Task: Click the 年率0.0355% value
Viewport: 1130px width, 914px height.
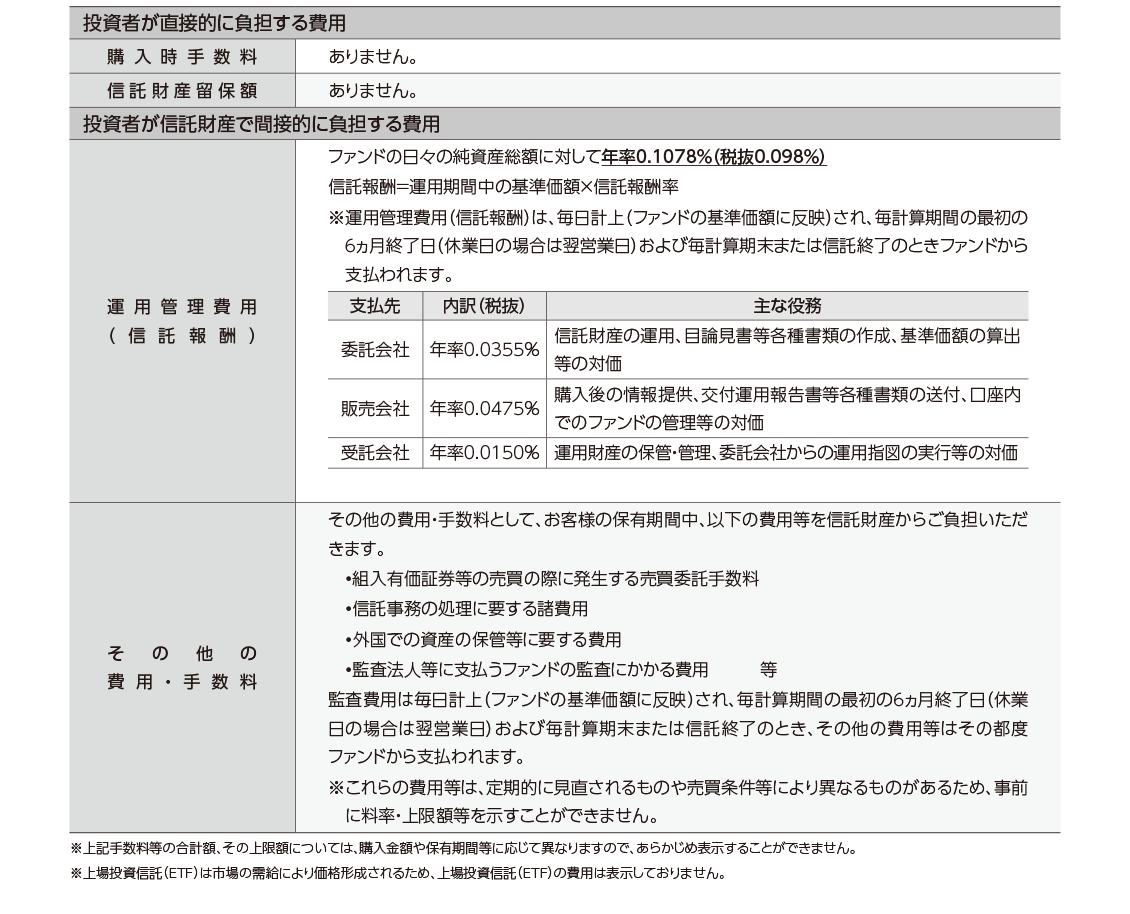Action: pyautogui.click(x=484, y=350)
